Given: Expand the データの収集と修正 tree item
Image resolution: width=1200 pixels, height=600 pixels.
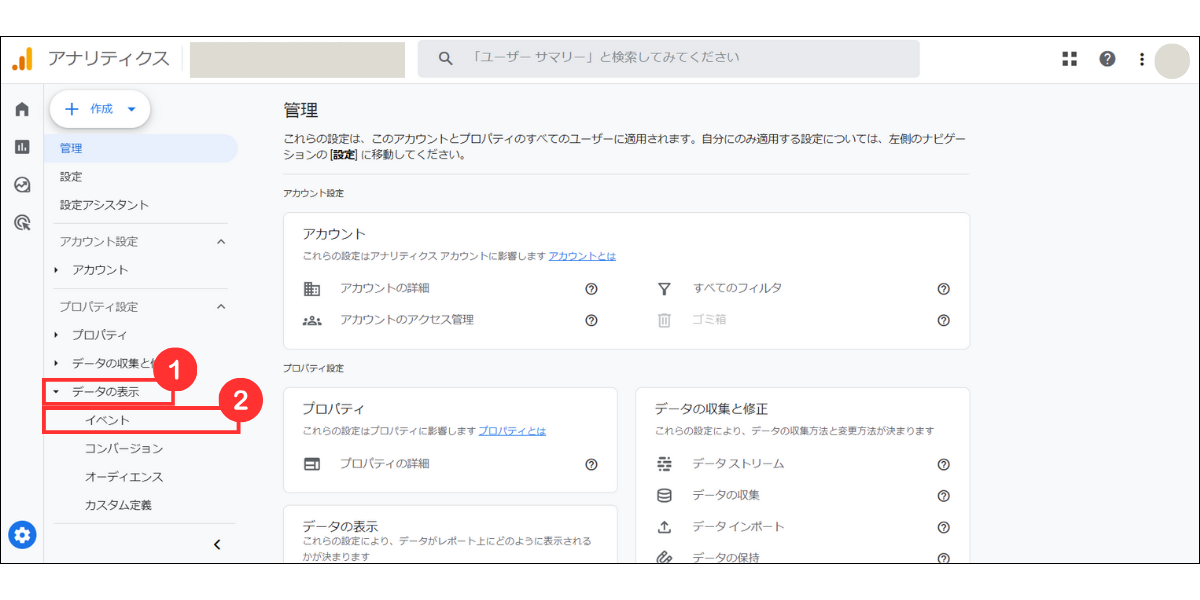Looking at the screenshot, I should point(56,363).
